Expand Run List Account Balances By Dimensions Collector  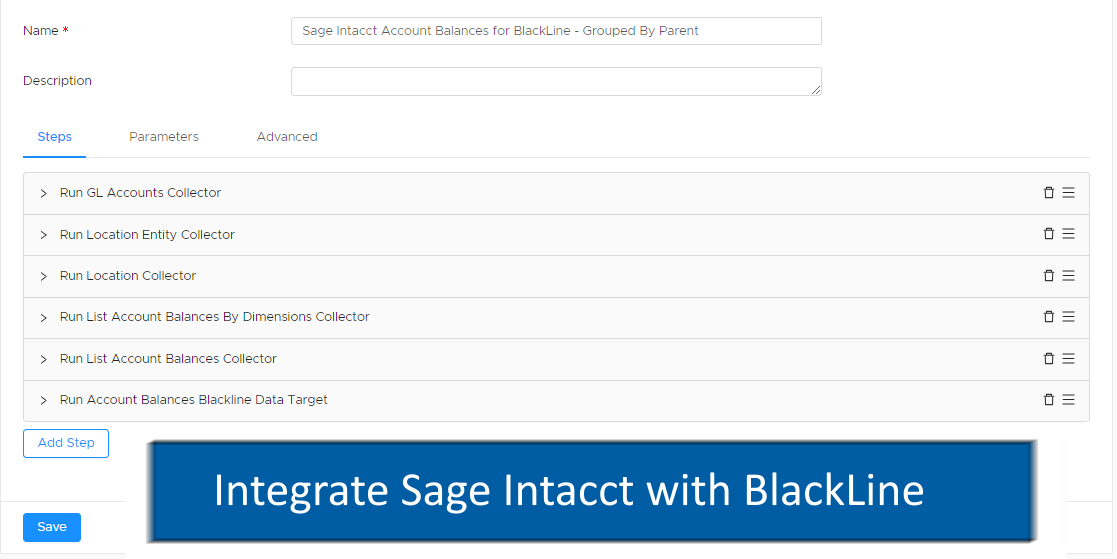(43, 318)
